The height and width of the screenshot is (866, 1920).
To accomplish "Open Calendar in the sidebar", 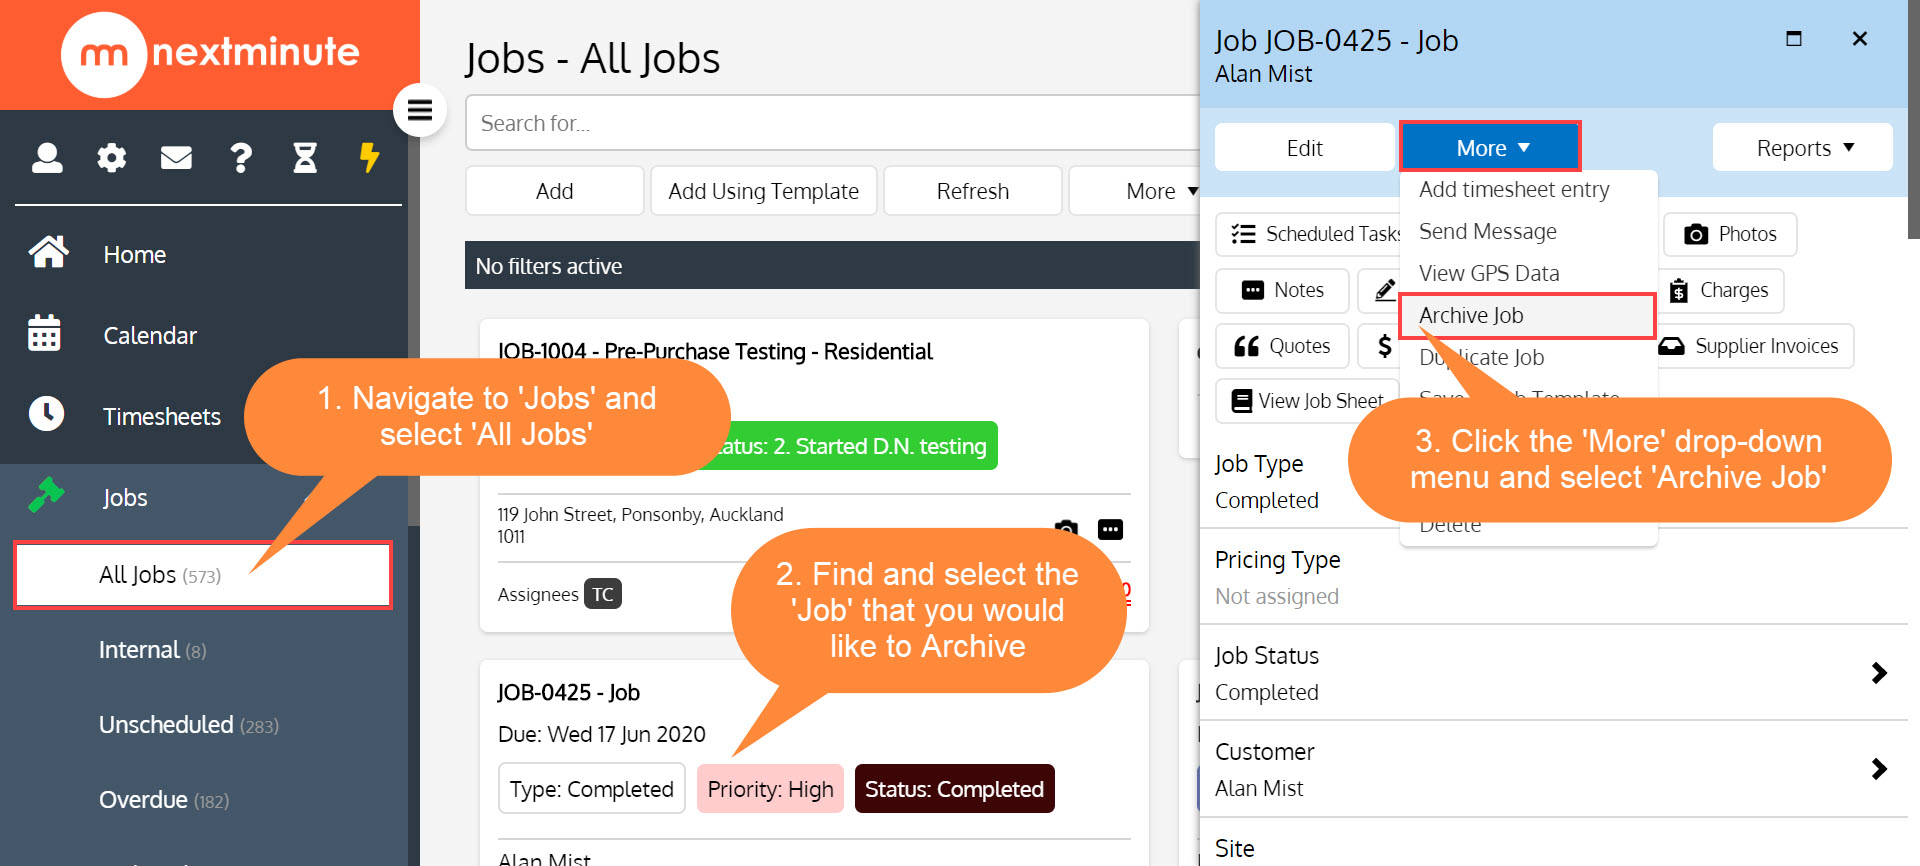I will tap(150, 335).
